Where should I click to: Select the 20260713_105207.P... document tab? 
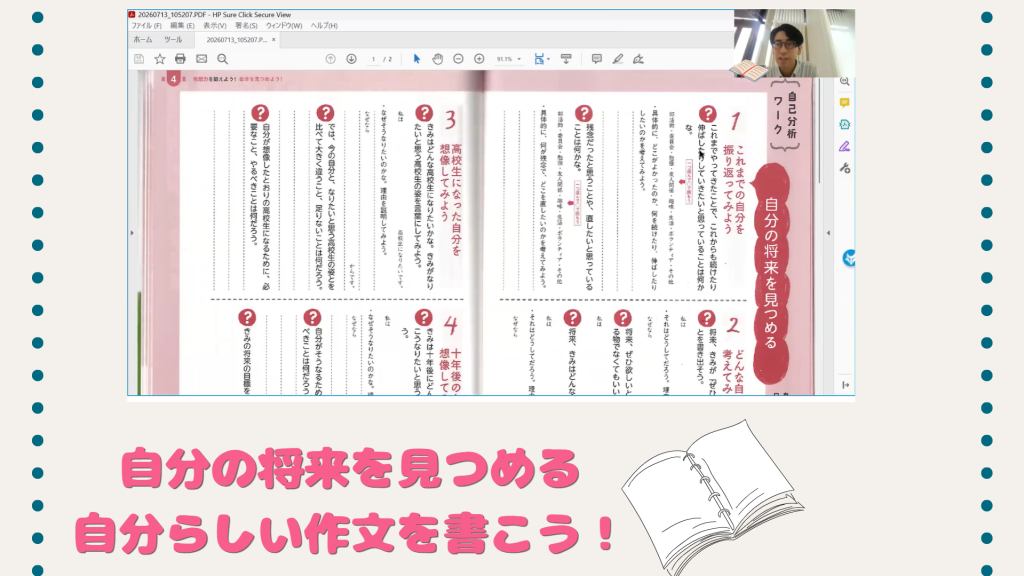pyautogui.click(x=236, y=40)
